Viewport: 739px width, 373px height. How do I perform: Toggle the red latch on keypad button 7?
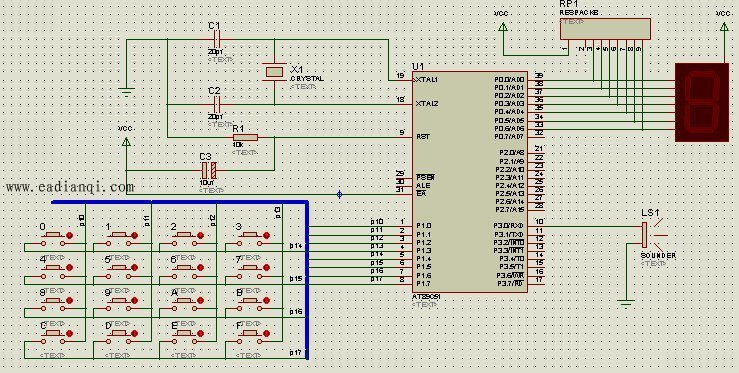pos(266,267)
